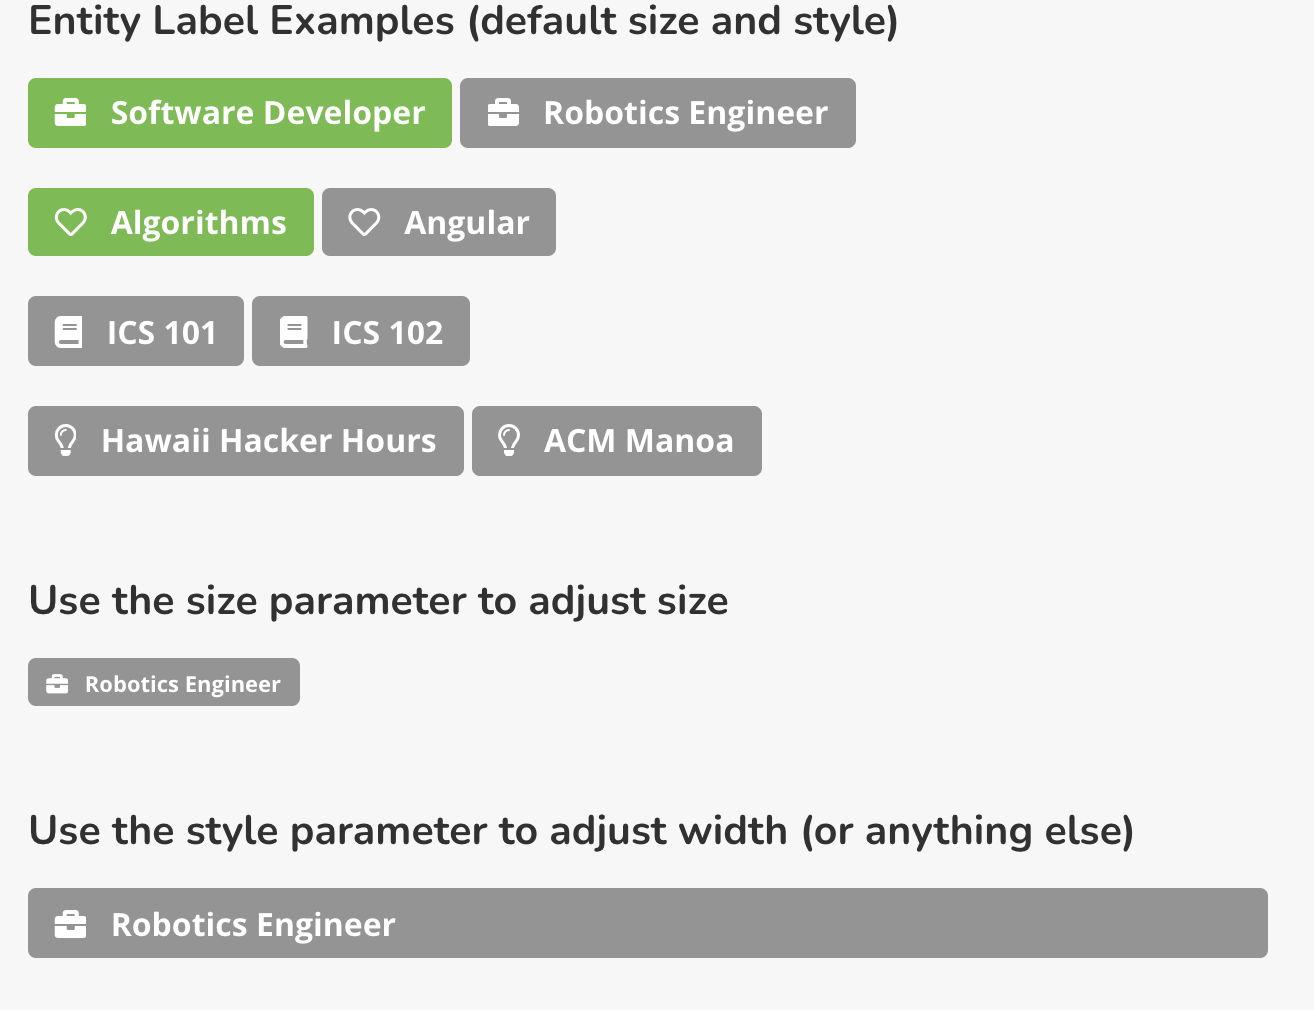Click briefcase icon on small Robotics Engineer label
The image size is (1314, 1010).
(57, 684)
